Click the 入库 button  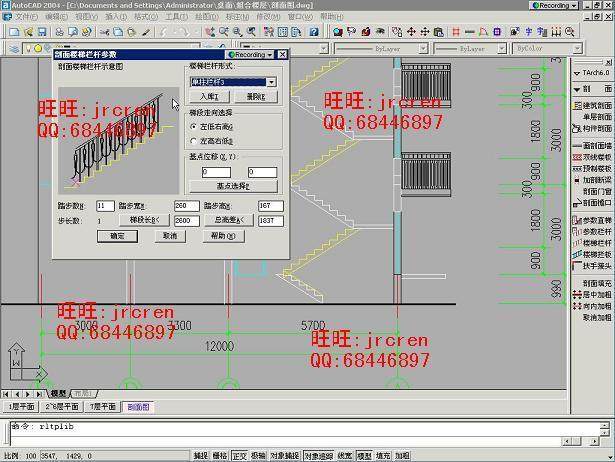209,96
